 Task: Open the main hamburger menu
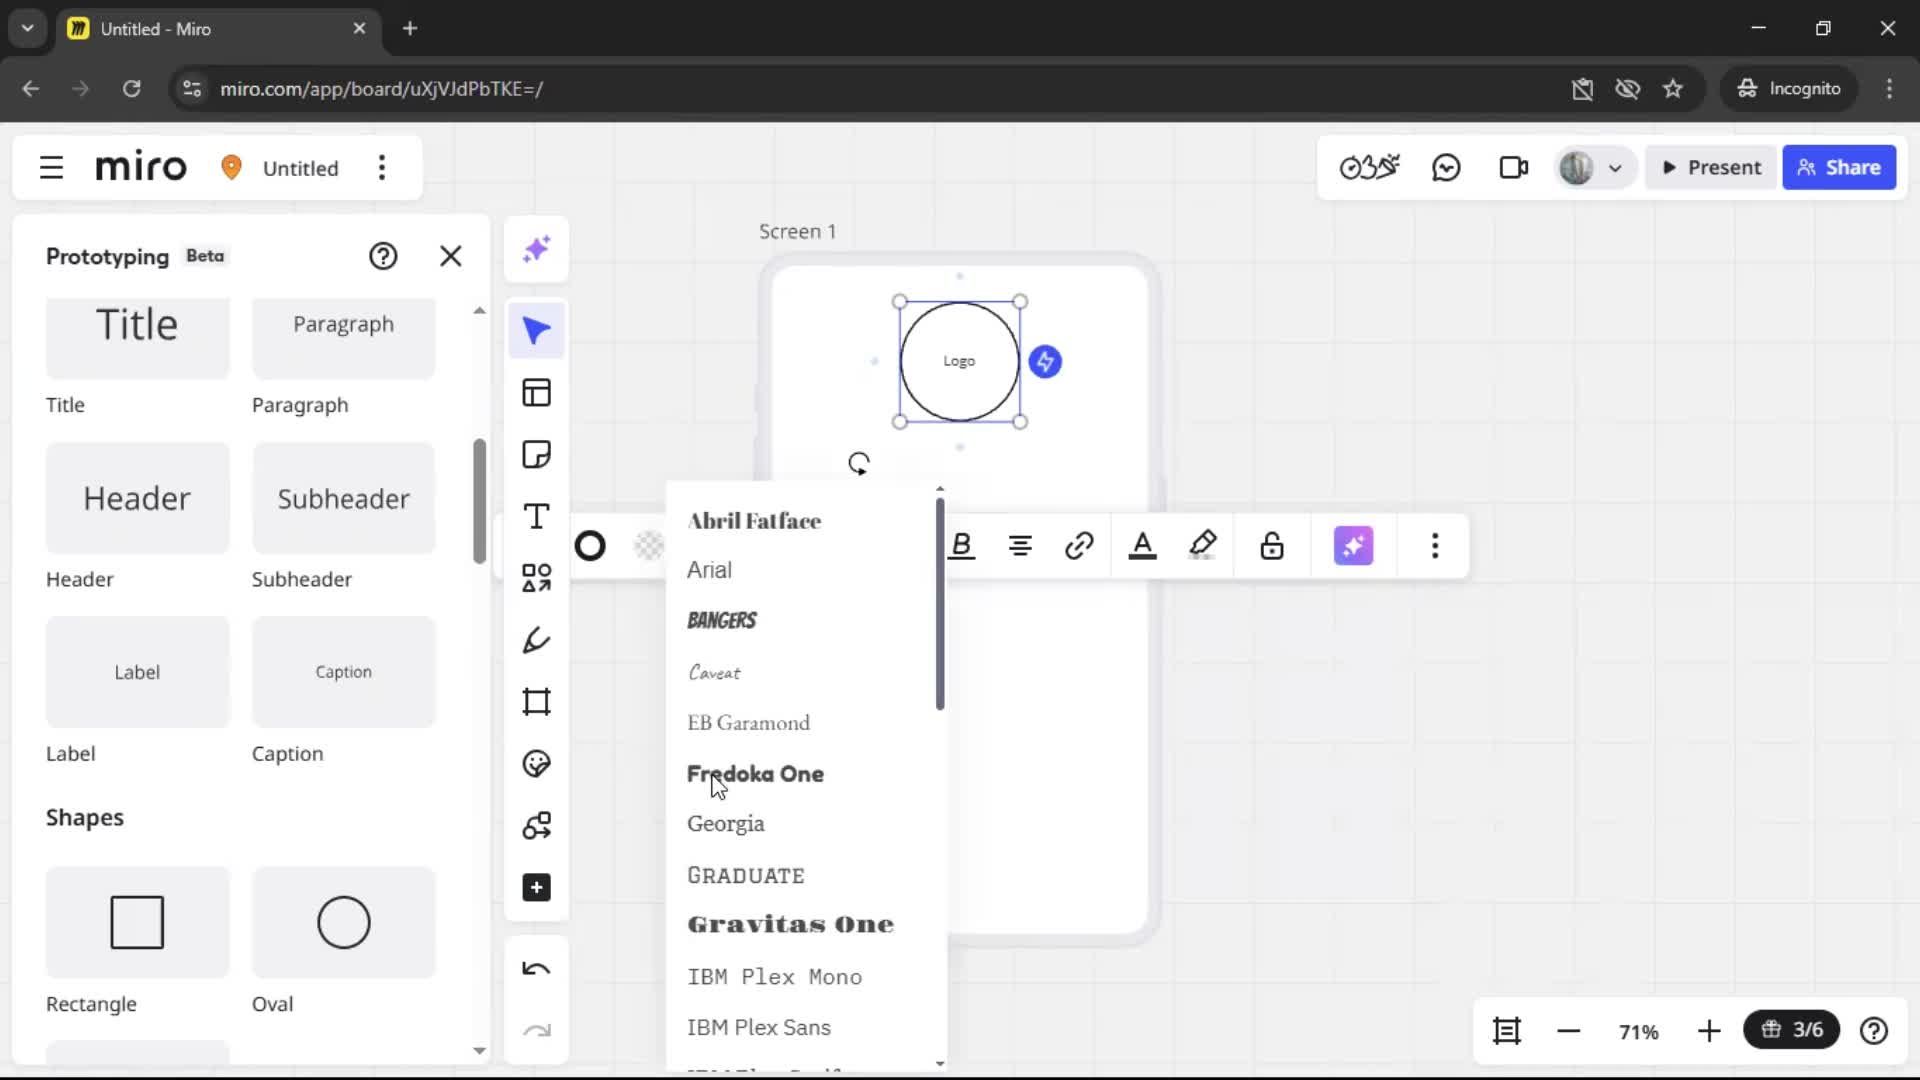pos(51,167)
